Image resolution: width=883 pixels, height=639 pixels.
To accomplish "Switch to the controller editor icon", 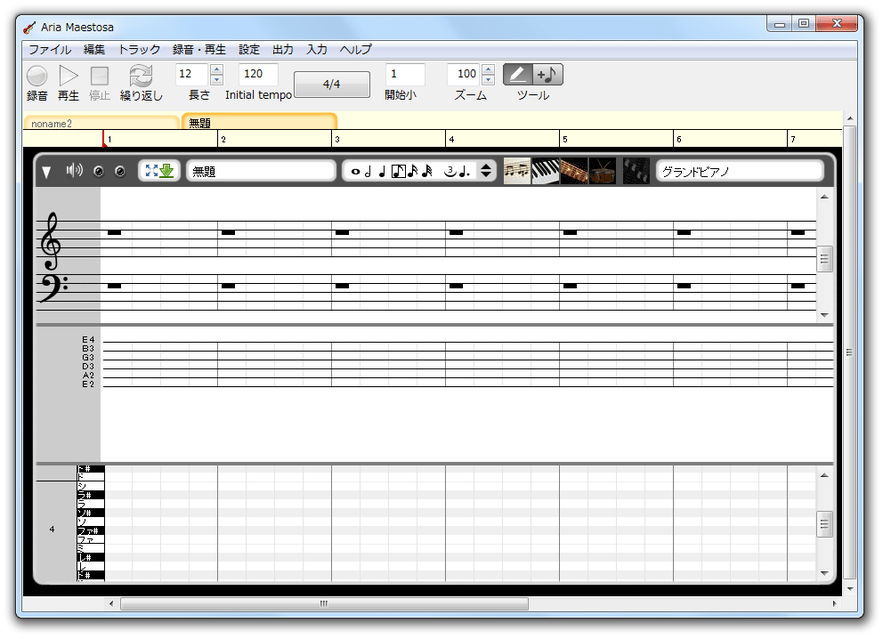I will [636, 171].
